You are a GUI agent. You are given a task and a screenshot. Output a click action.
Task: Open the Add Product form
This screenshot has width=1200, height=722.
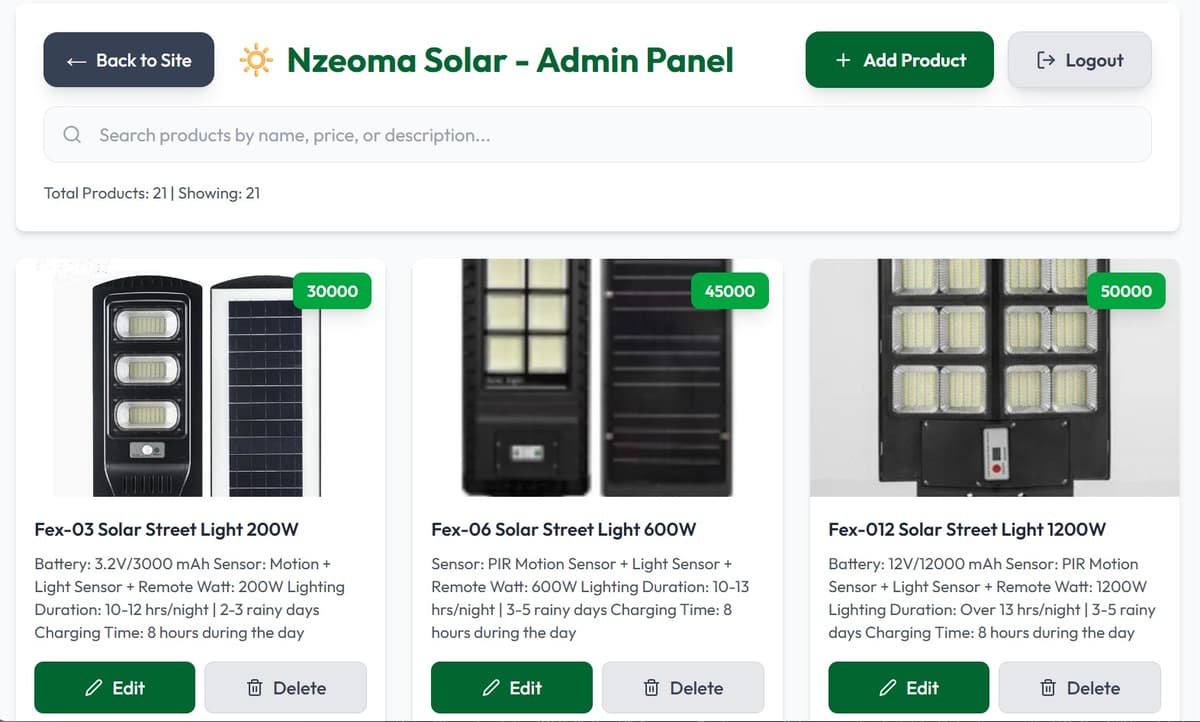[x=899, y=59]
